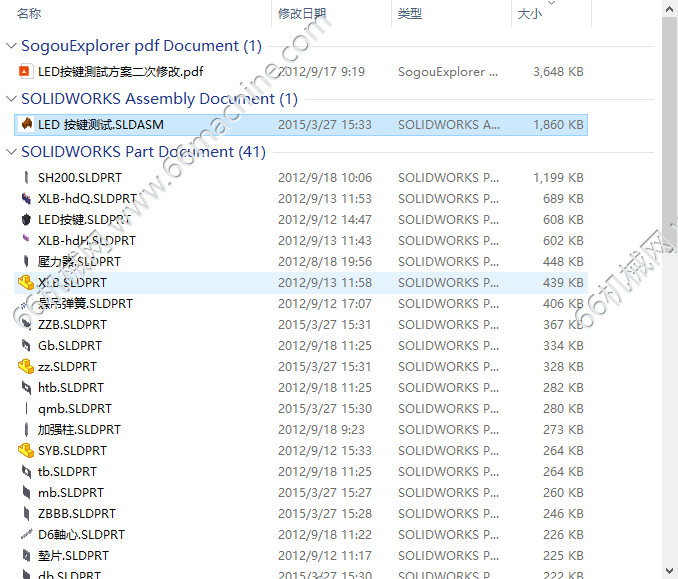Select file SYB.SLDPRT

(x=72, y=451)
